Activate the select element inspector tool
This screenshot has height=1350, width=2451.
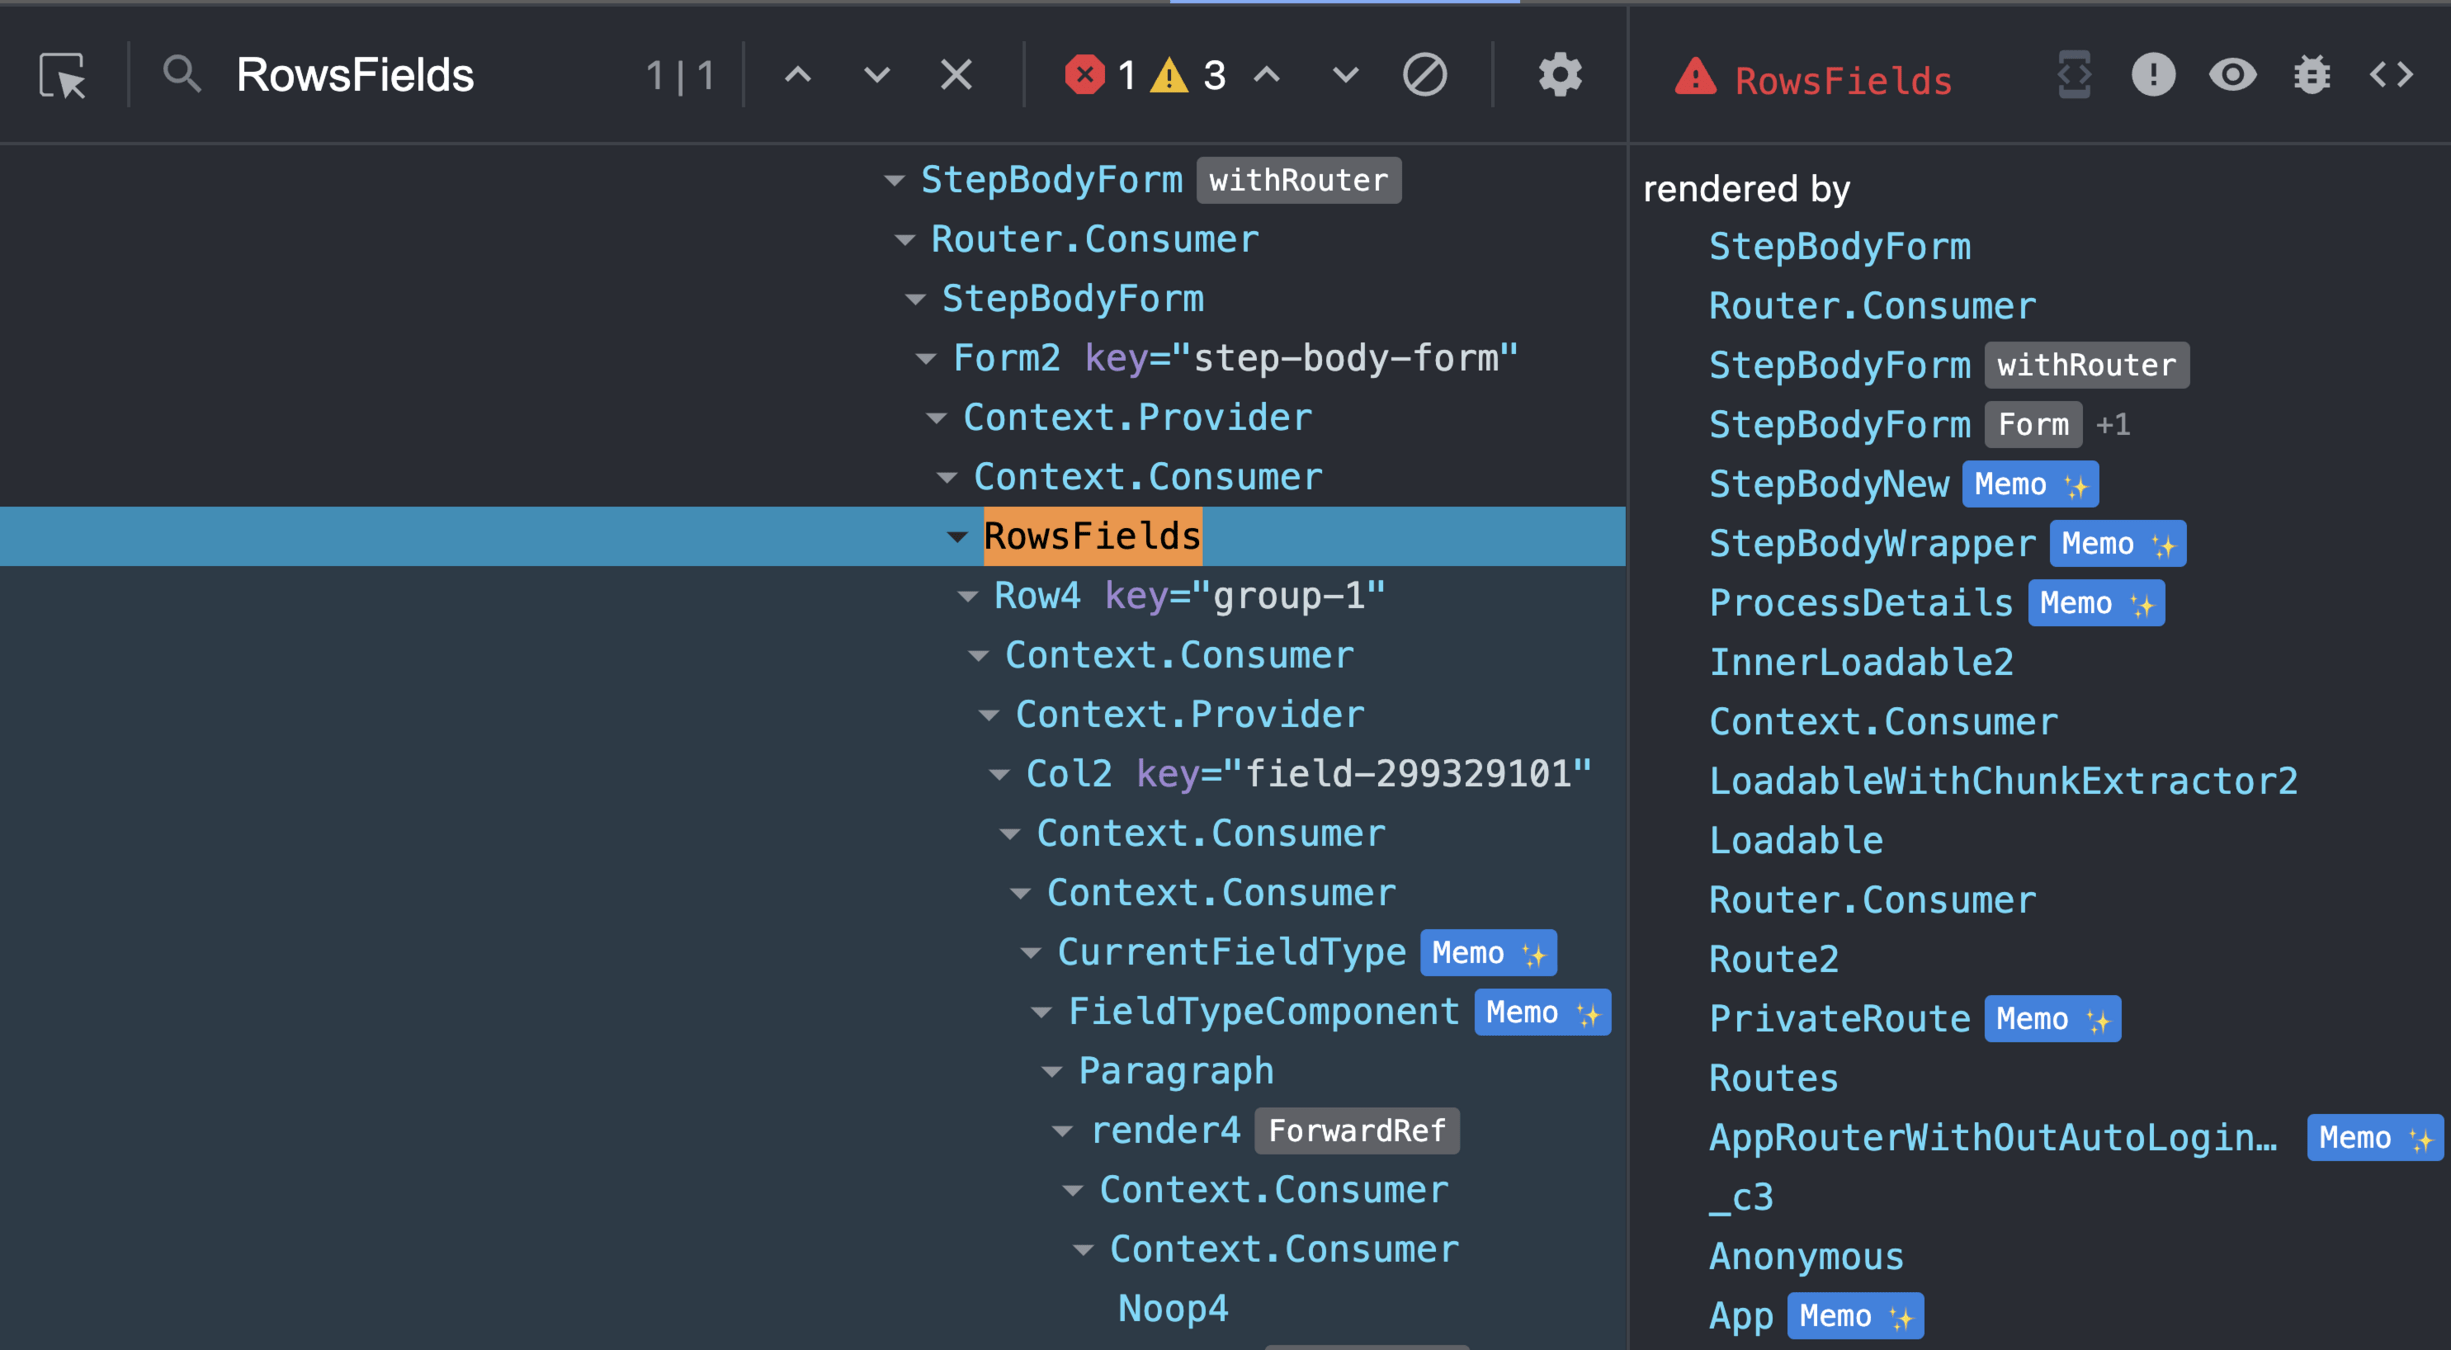[63, 75]
